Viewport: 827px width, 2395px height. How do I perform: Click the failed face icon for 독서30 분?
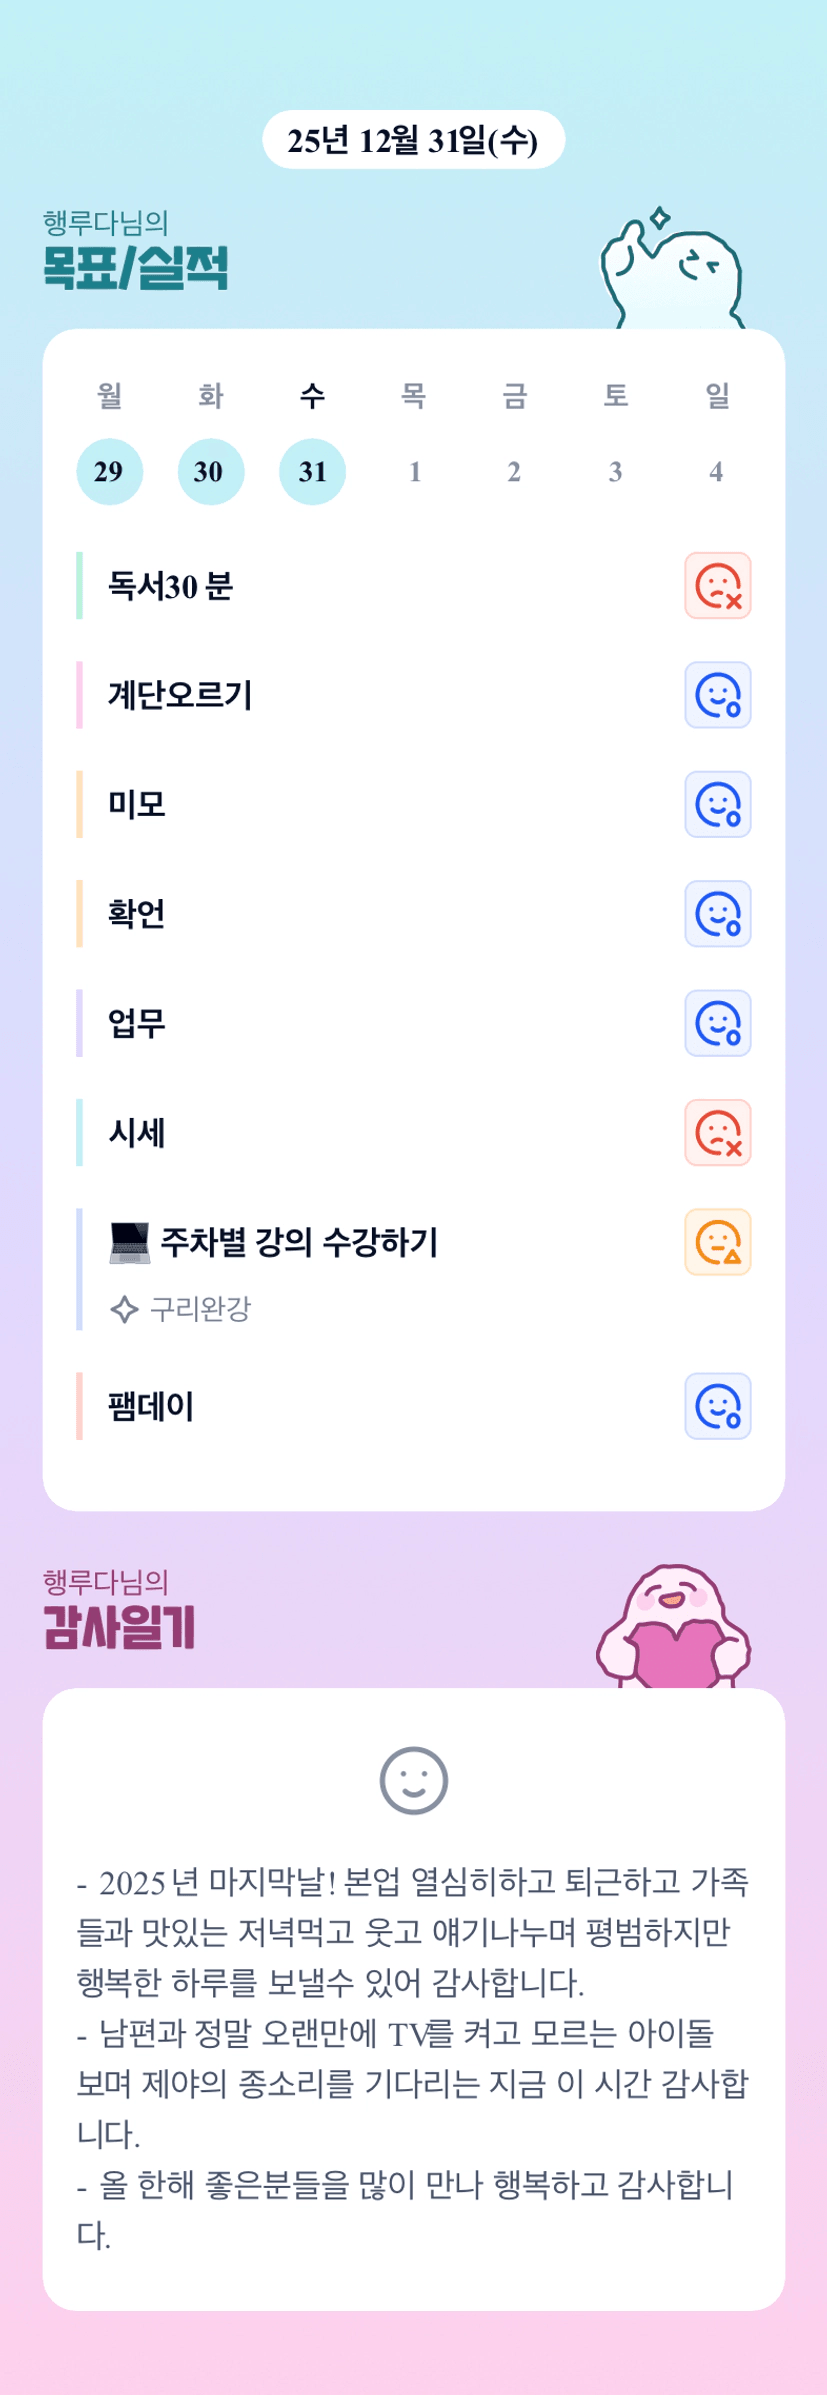click(717, 586)
